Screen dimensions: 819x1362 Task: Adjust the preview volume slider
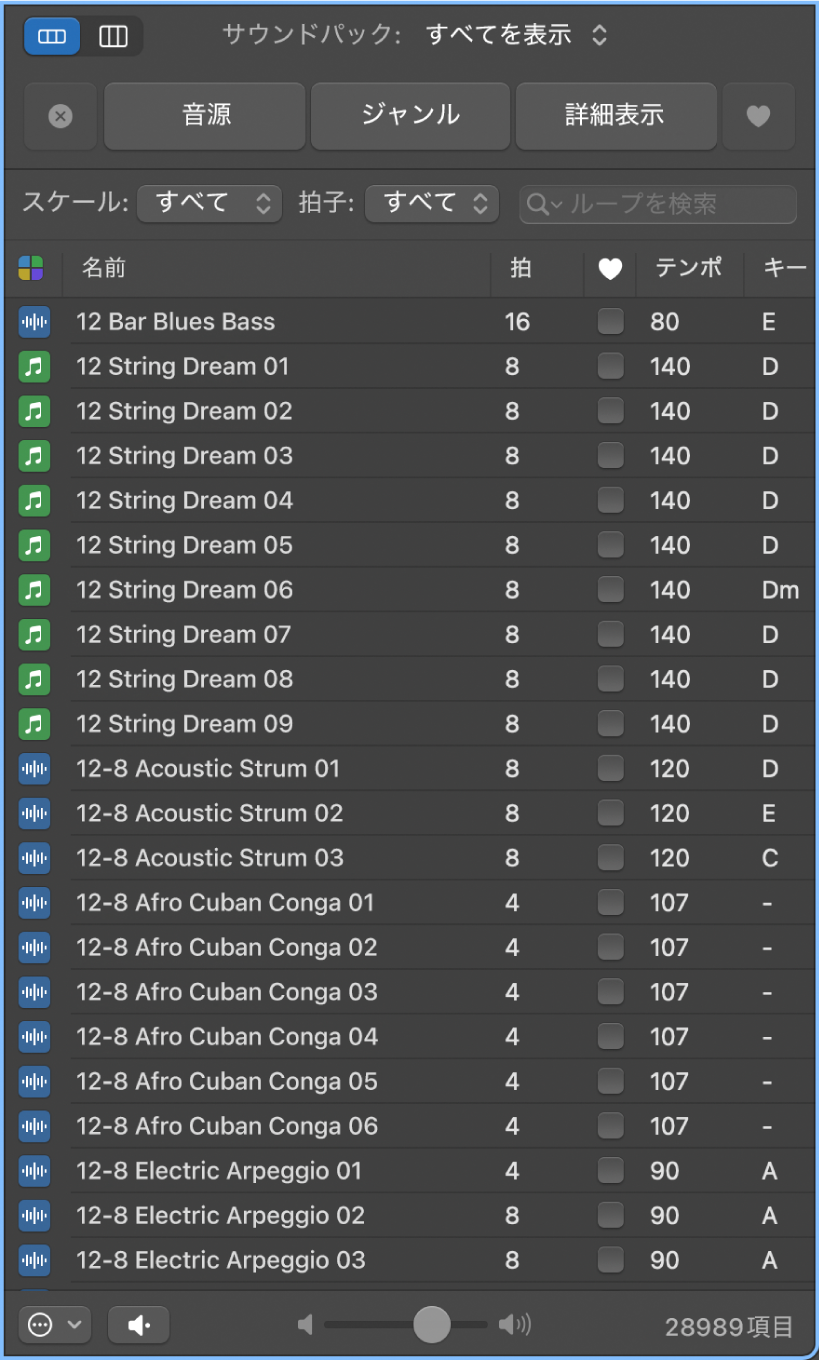[432, 1325]
